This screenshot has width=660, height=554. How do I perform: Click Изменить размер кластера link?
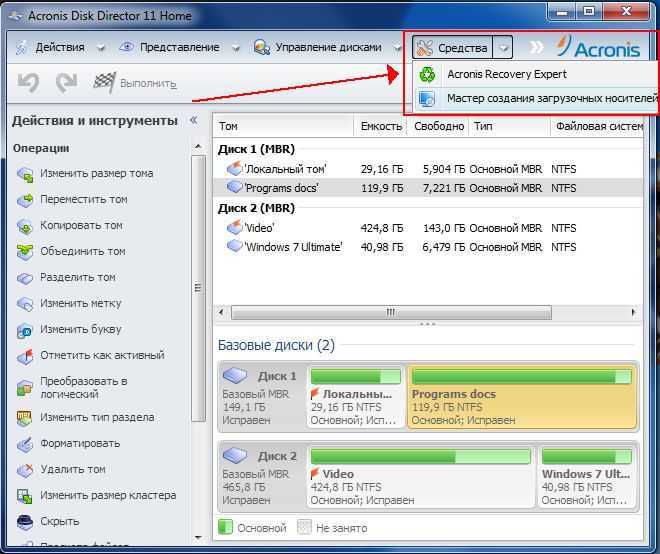[108, 495]
